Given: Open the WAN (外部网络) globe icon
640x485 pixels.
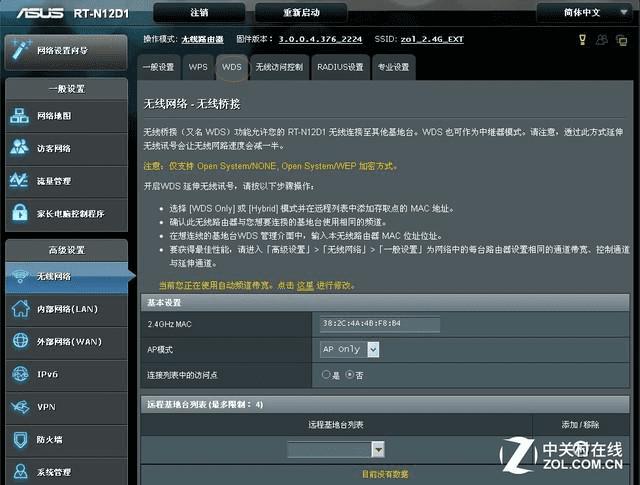Looking at the screenshot, I should coord(20,341).
